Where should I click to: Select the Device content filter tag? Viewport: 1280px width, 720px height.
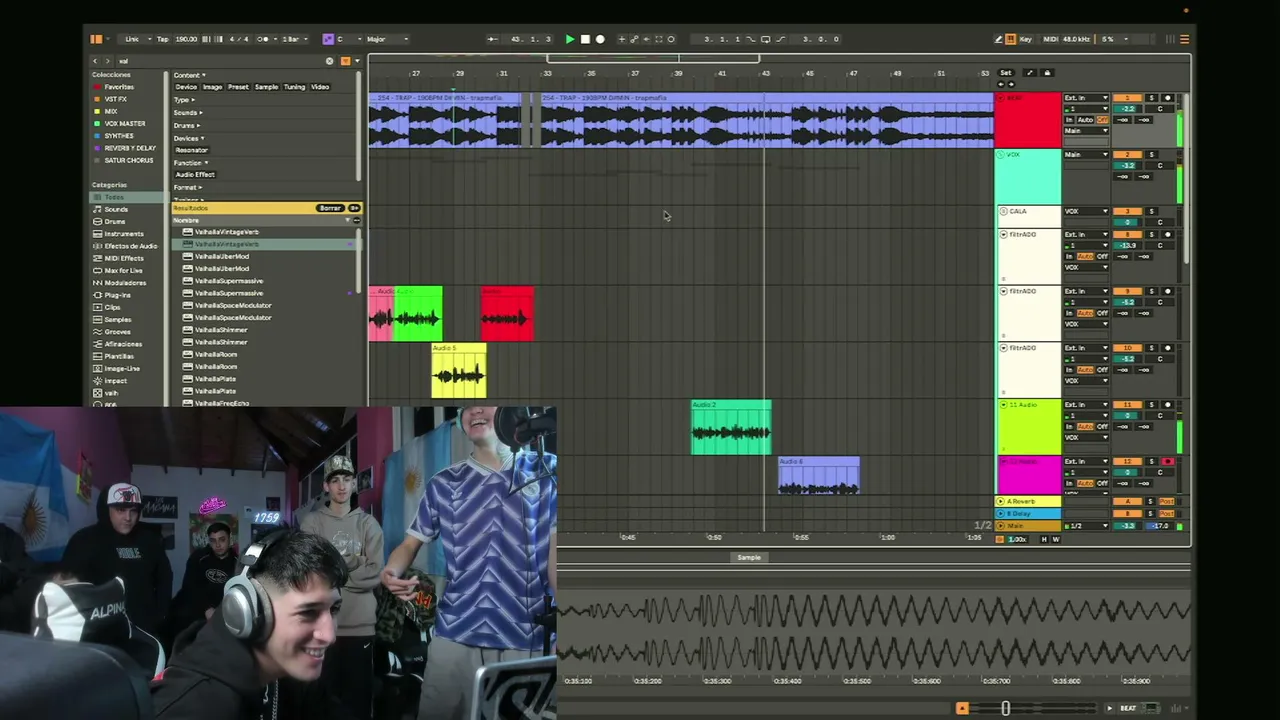186,87
